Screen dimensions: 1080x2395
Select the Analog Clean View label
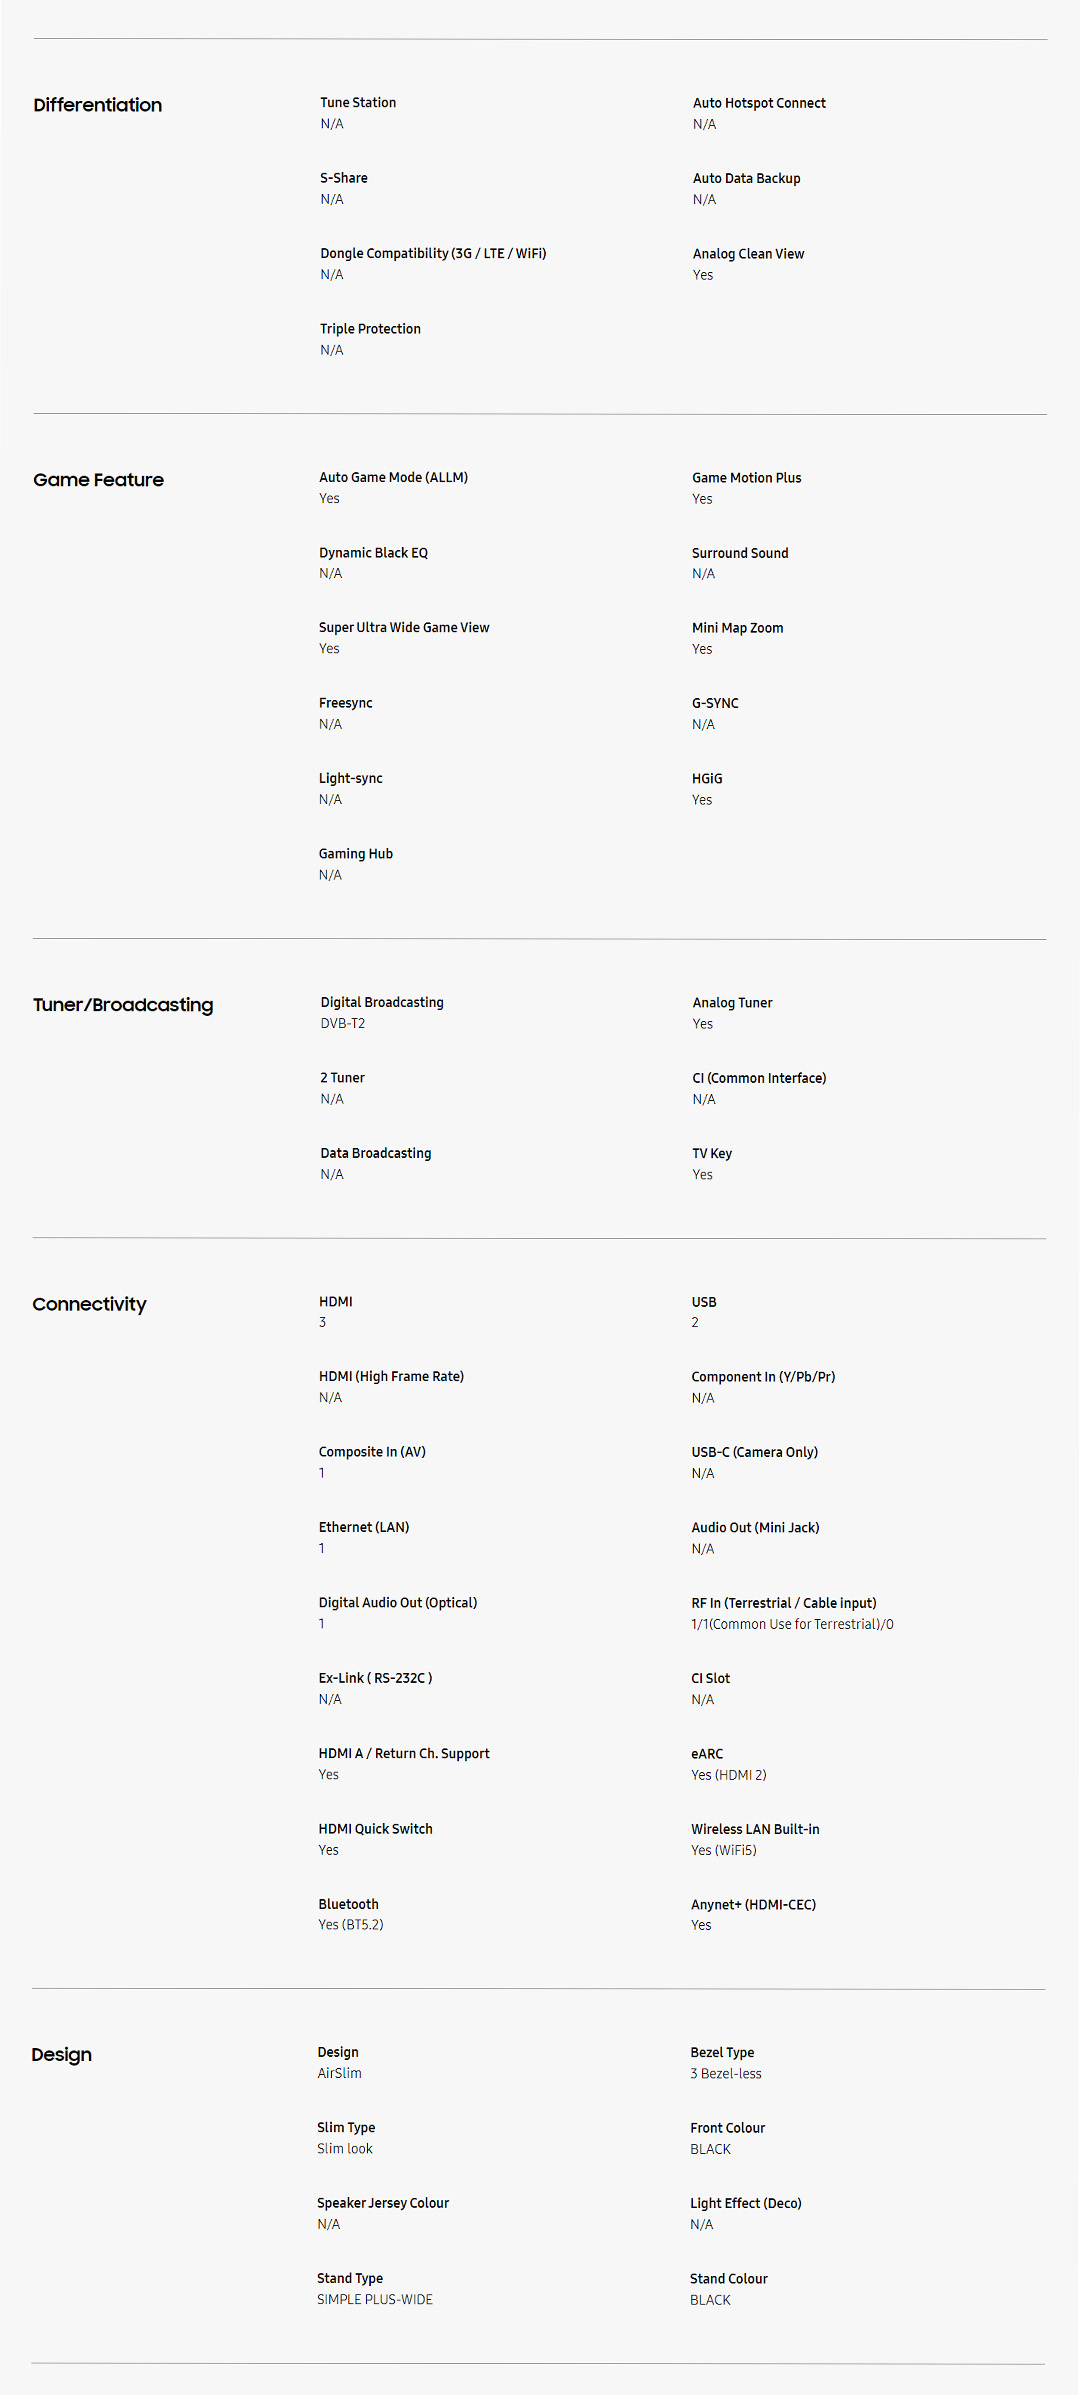[748, 254]
